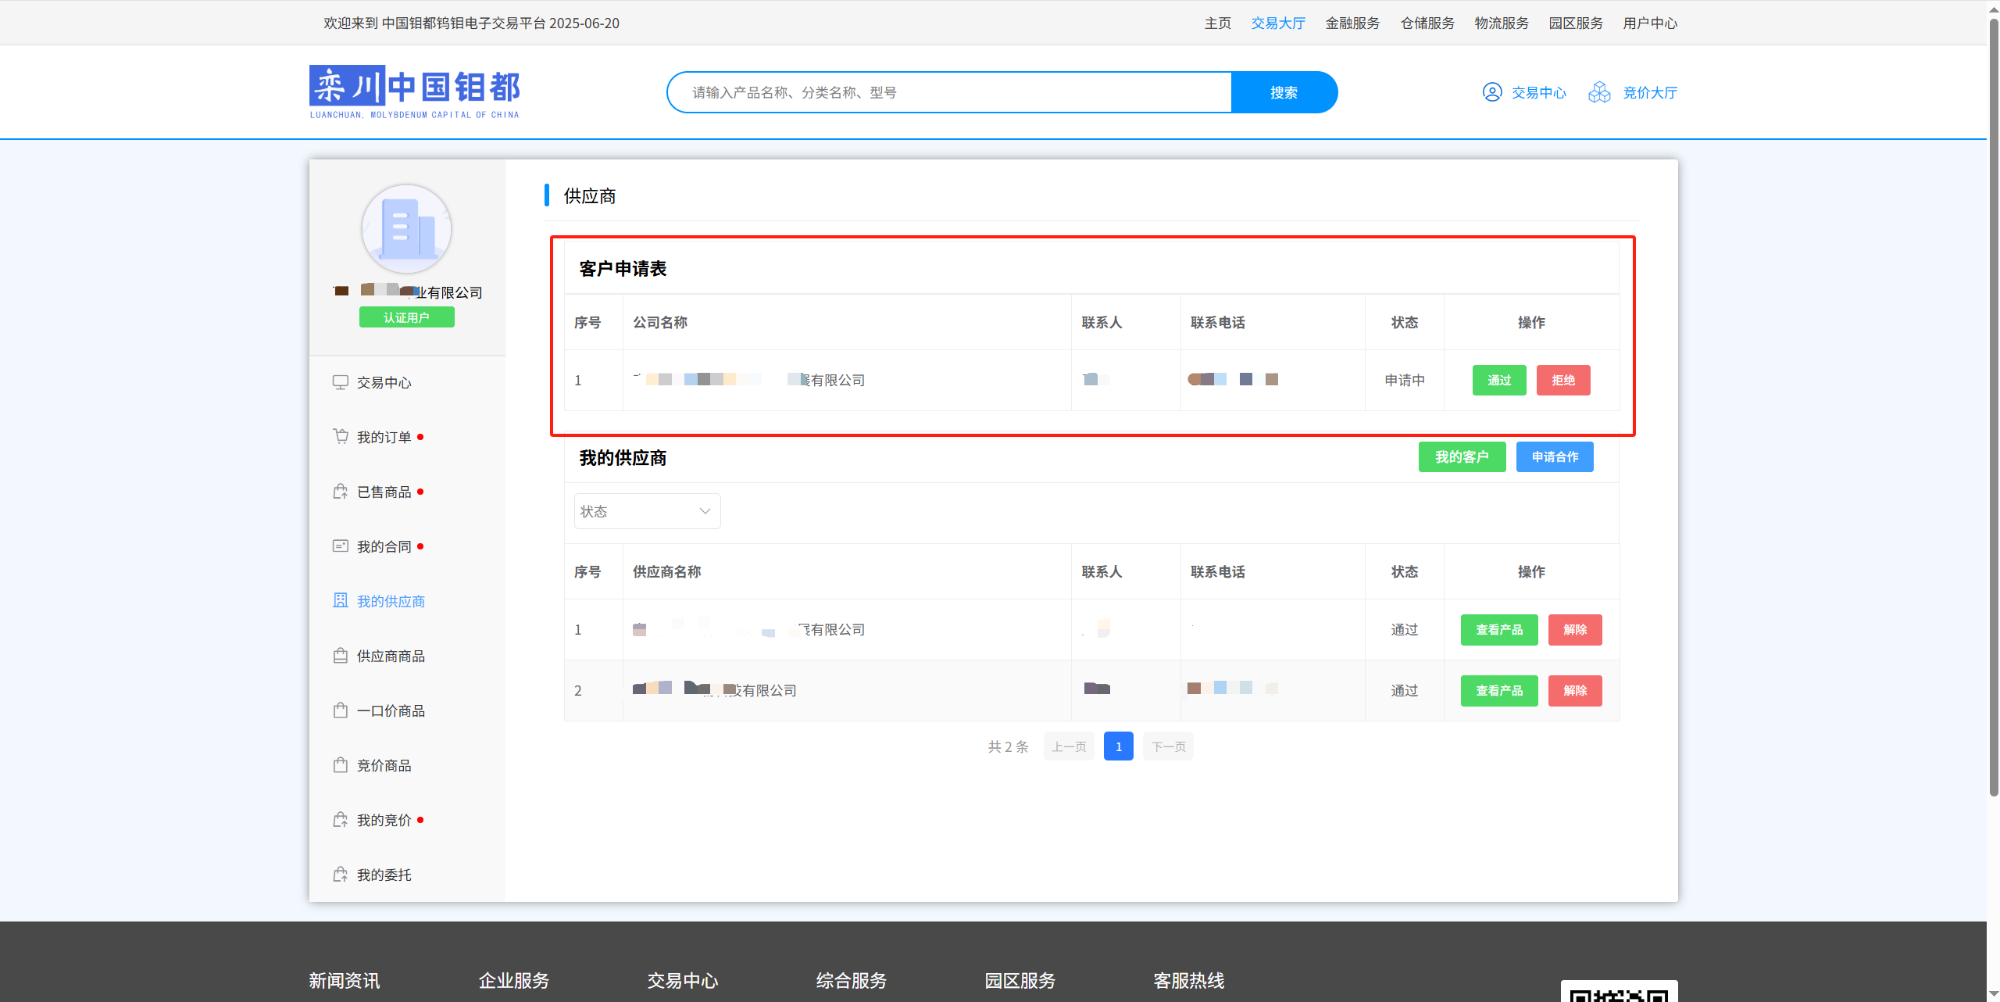
Task: Click the 竞价大厅 cubes icon
Action: coord(1599,92)
